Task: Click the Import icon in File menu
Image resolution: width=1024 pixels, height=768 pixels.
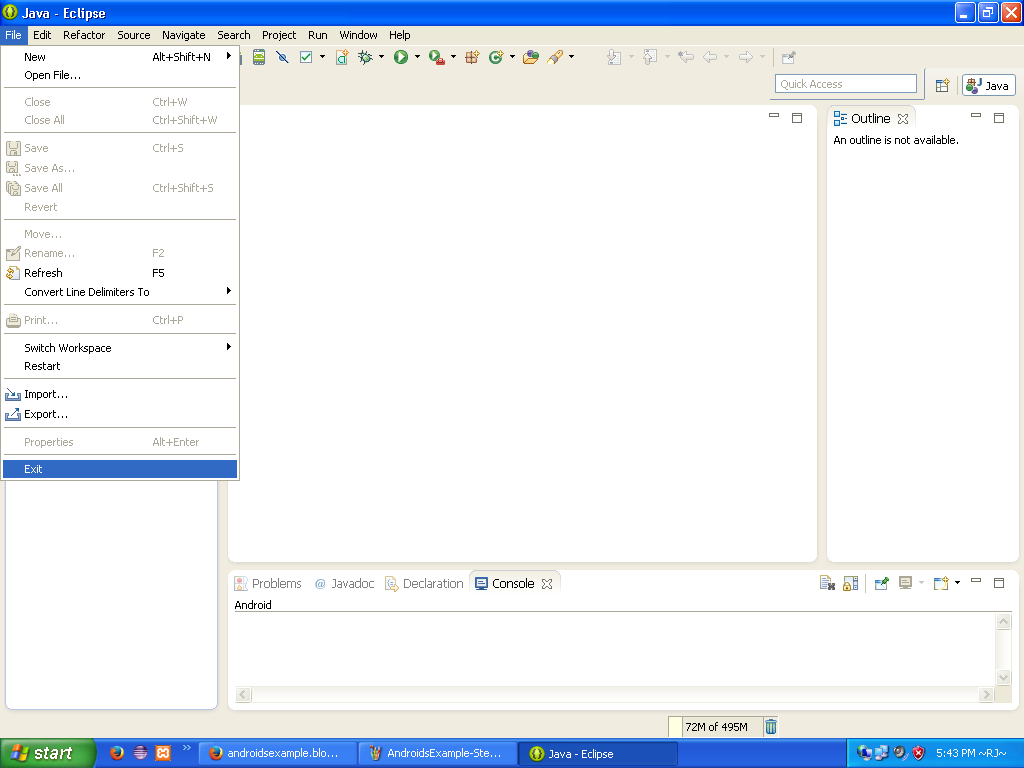Action: pos(13,394)
